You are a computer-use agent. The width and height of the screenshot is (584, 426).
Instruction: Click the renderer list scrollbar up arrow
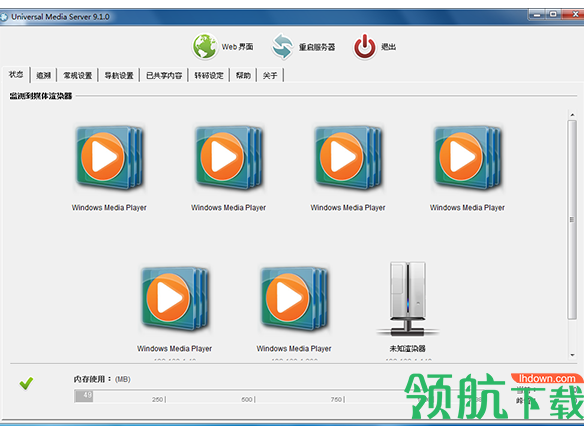(572, 114)
